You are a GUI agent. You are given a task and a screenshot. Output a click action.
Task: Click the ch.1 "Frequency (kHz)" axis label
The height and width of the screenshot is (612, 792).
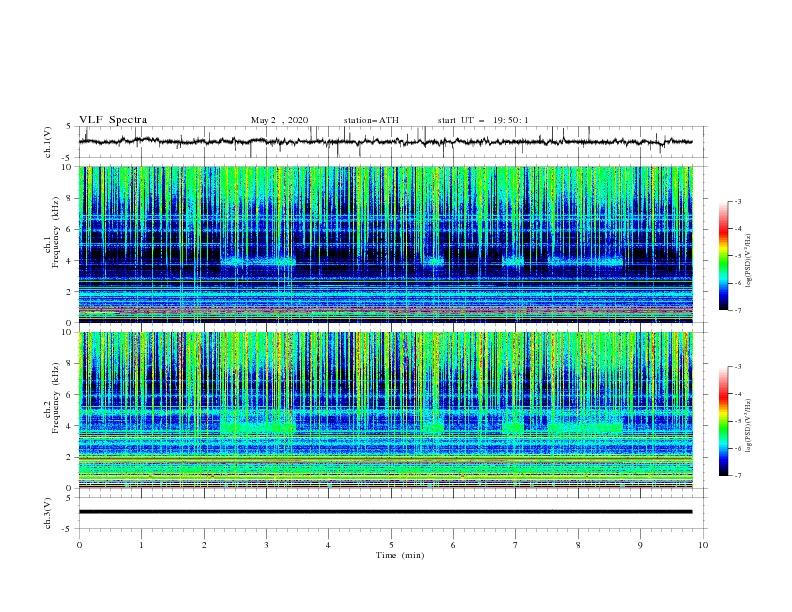[x=56, y=233]
